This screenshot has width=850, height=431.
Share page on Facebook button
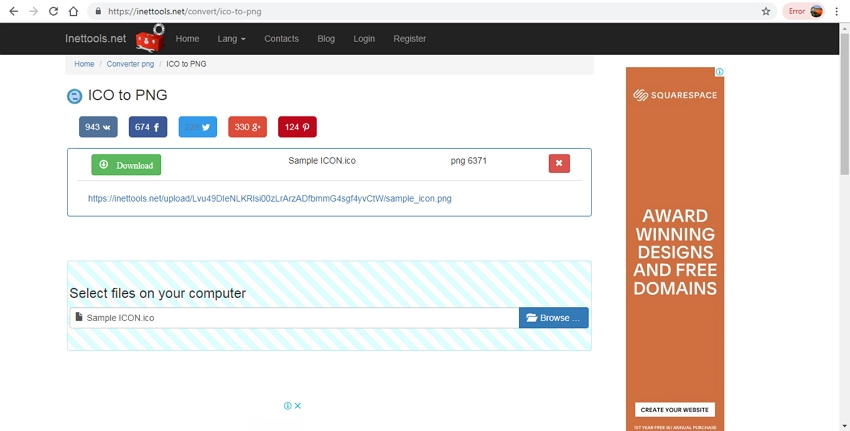[147, 127]
